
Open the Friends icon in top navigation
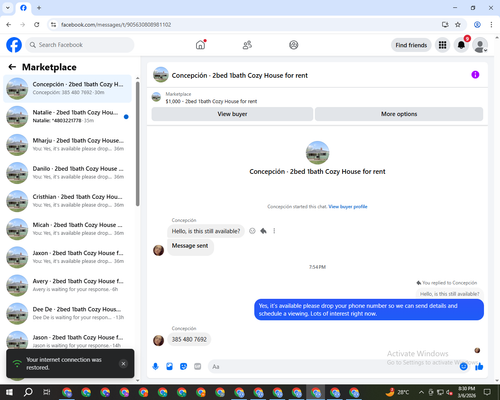tap(247, 45)
